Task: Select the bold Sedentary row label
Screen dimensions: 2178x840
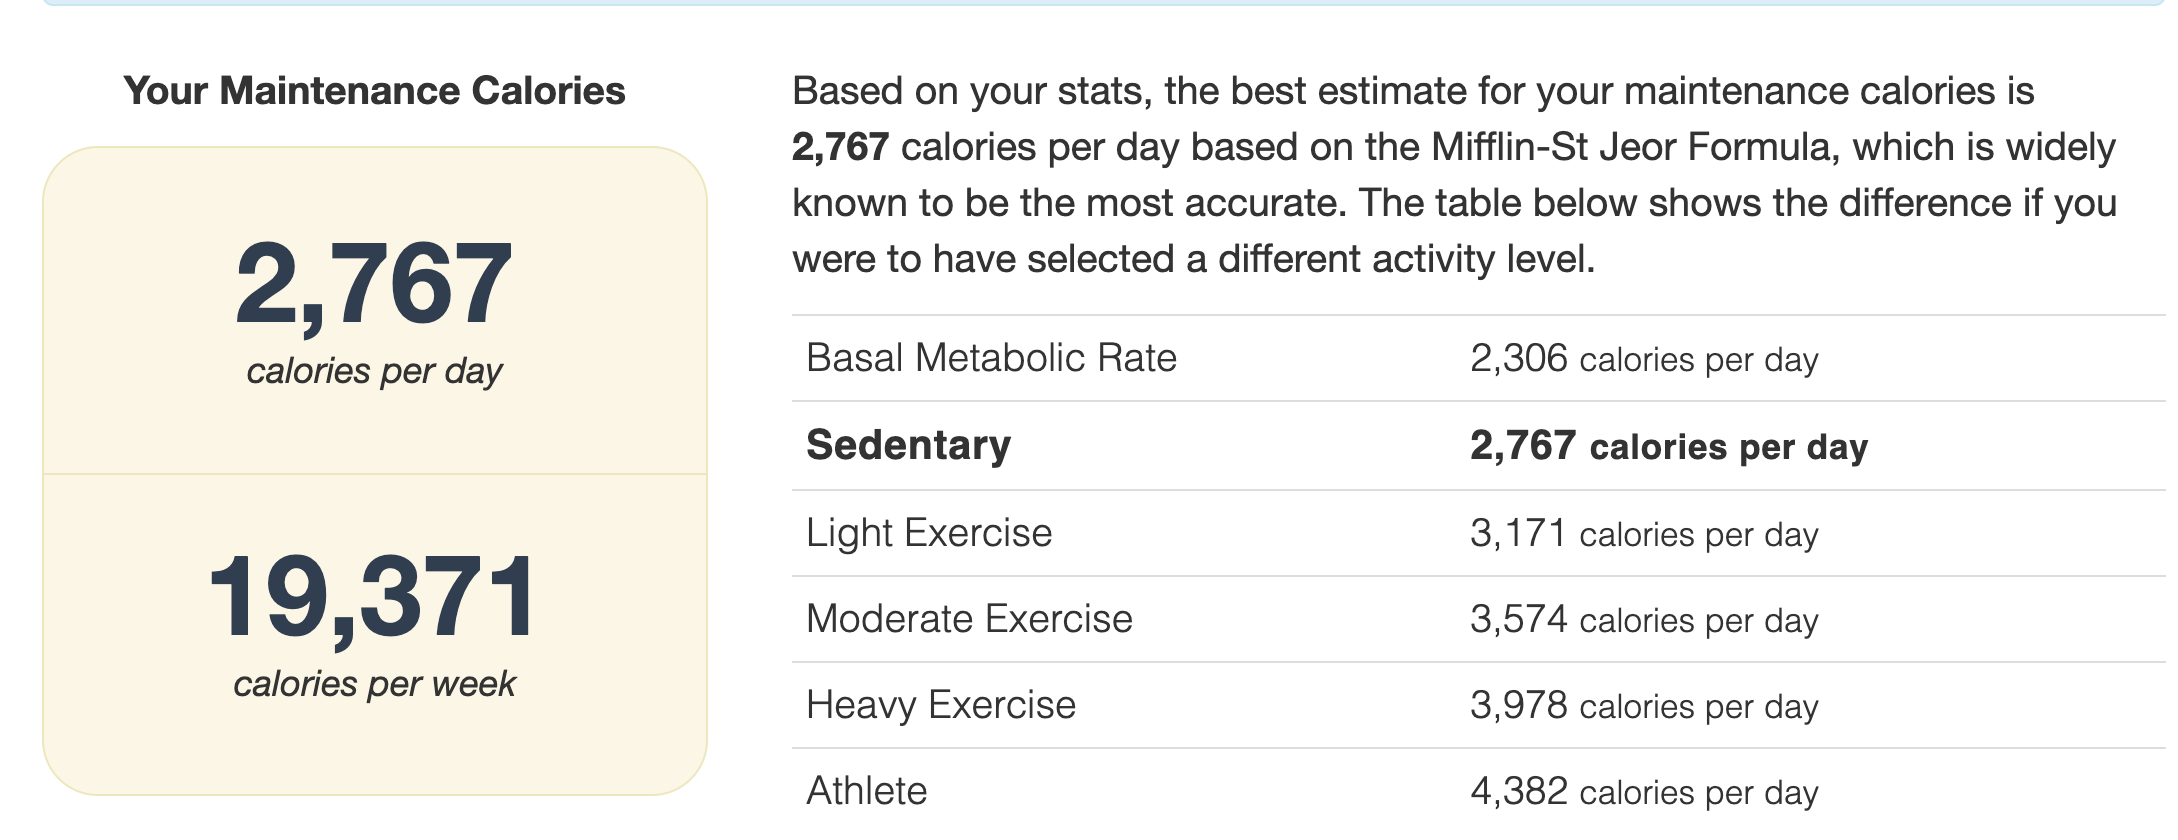Action: tap(908, 445)
